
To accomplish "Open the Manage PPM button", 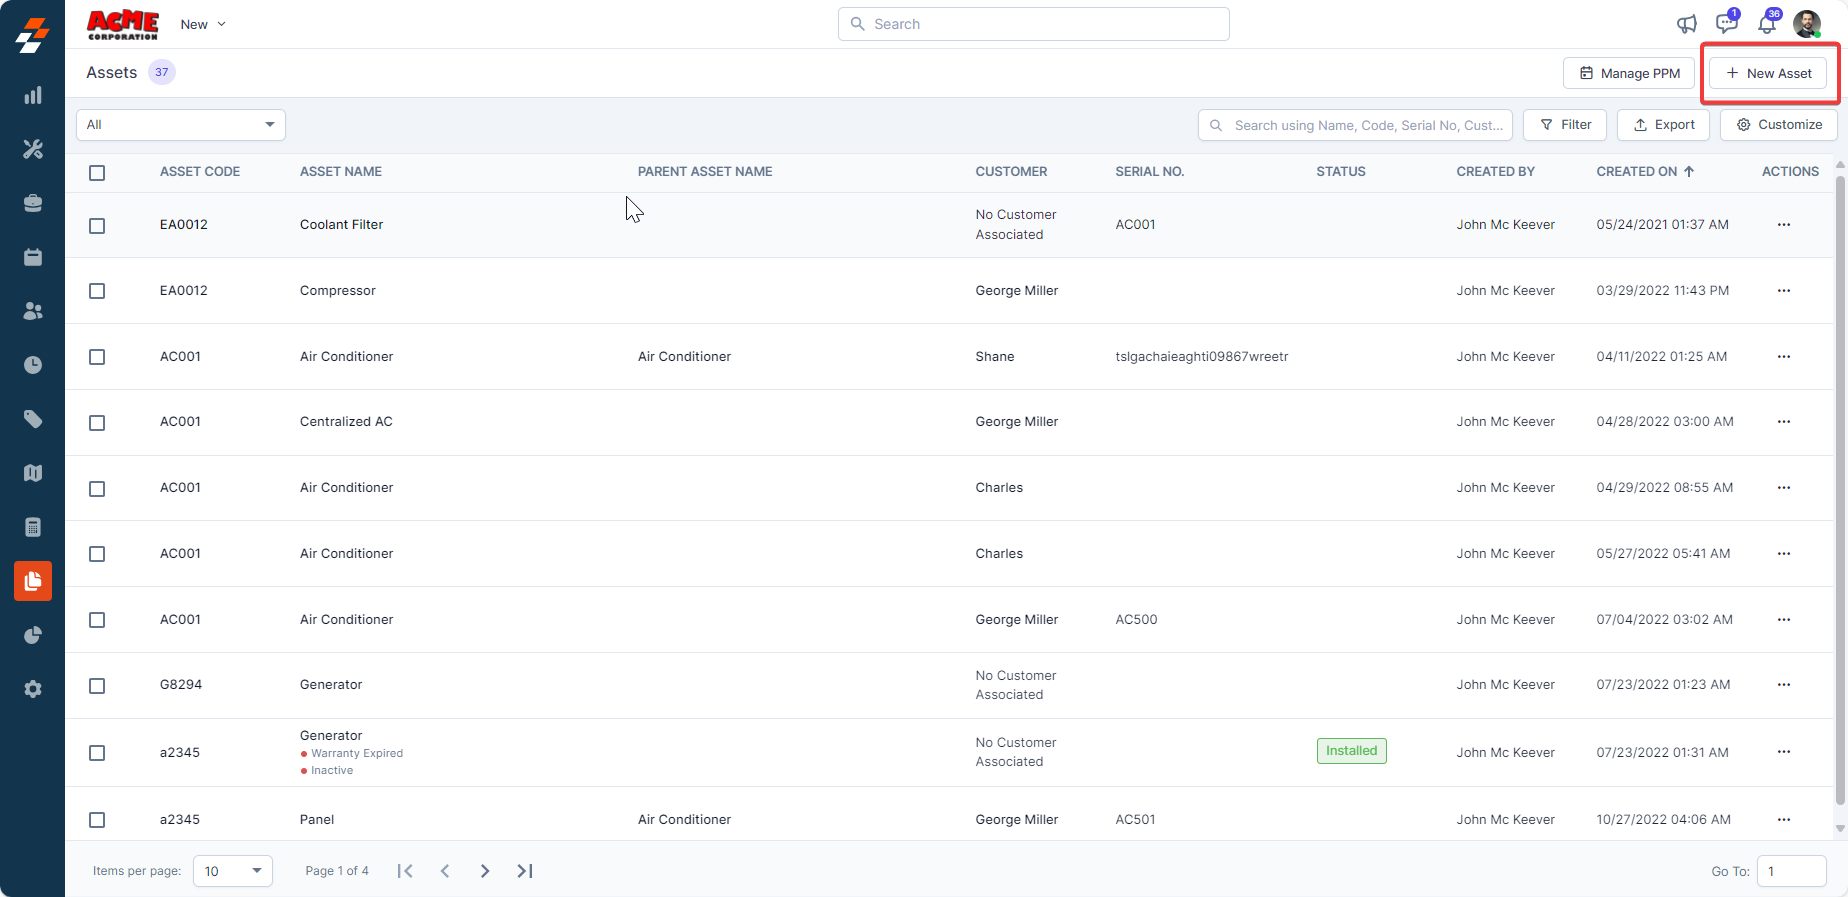I will pos(1629,73).
